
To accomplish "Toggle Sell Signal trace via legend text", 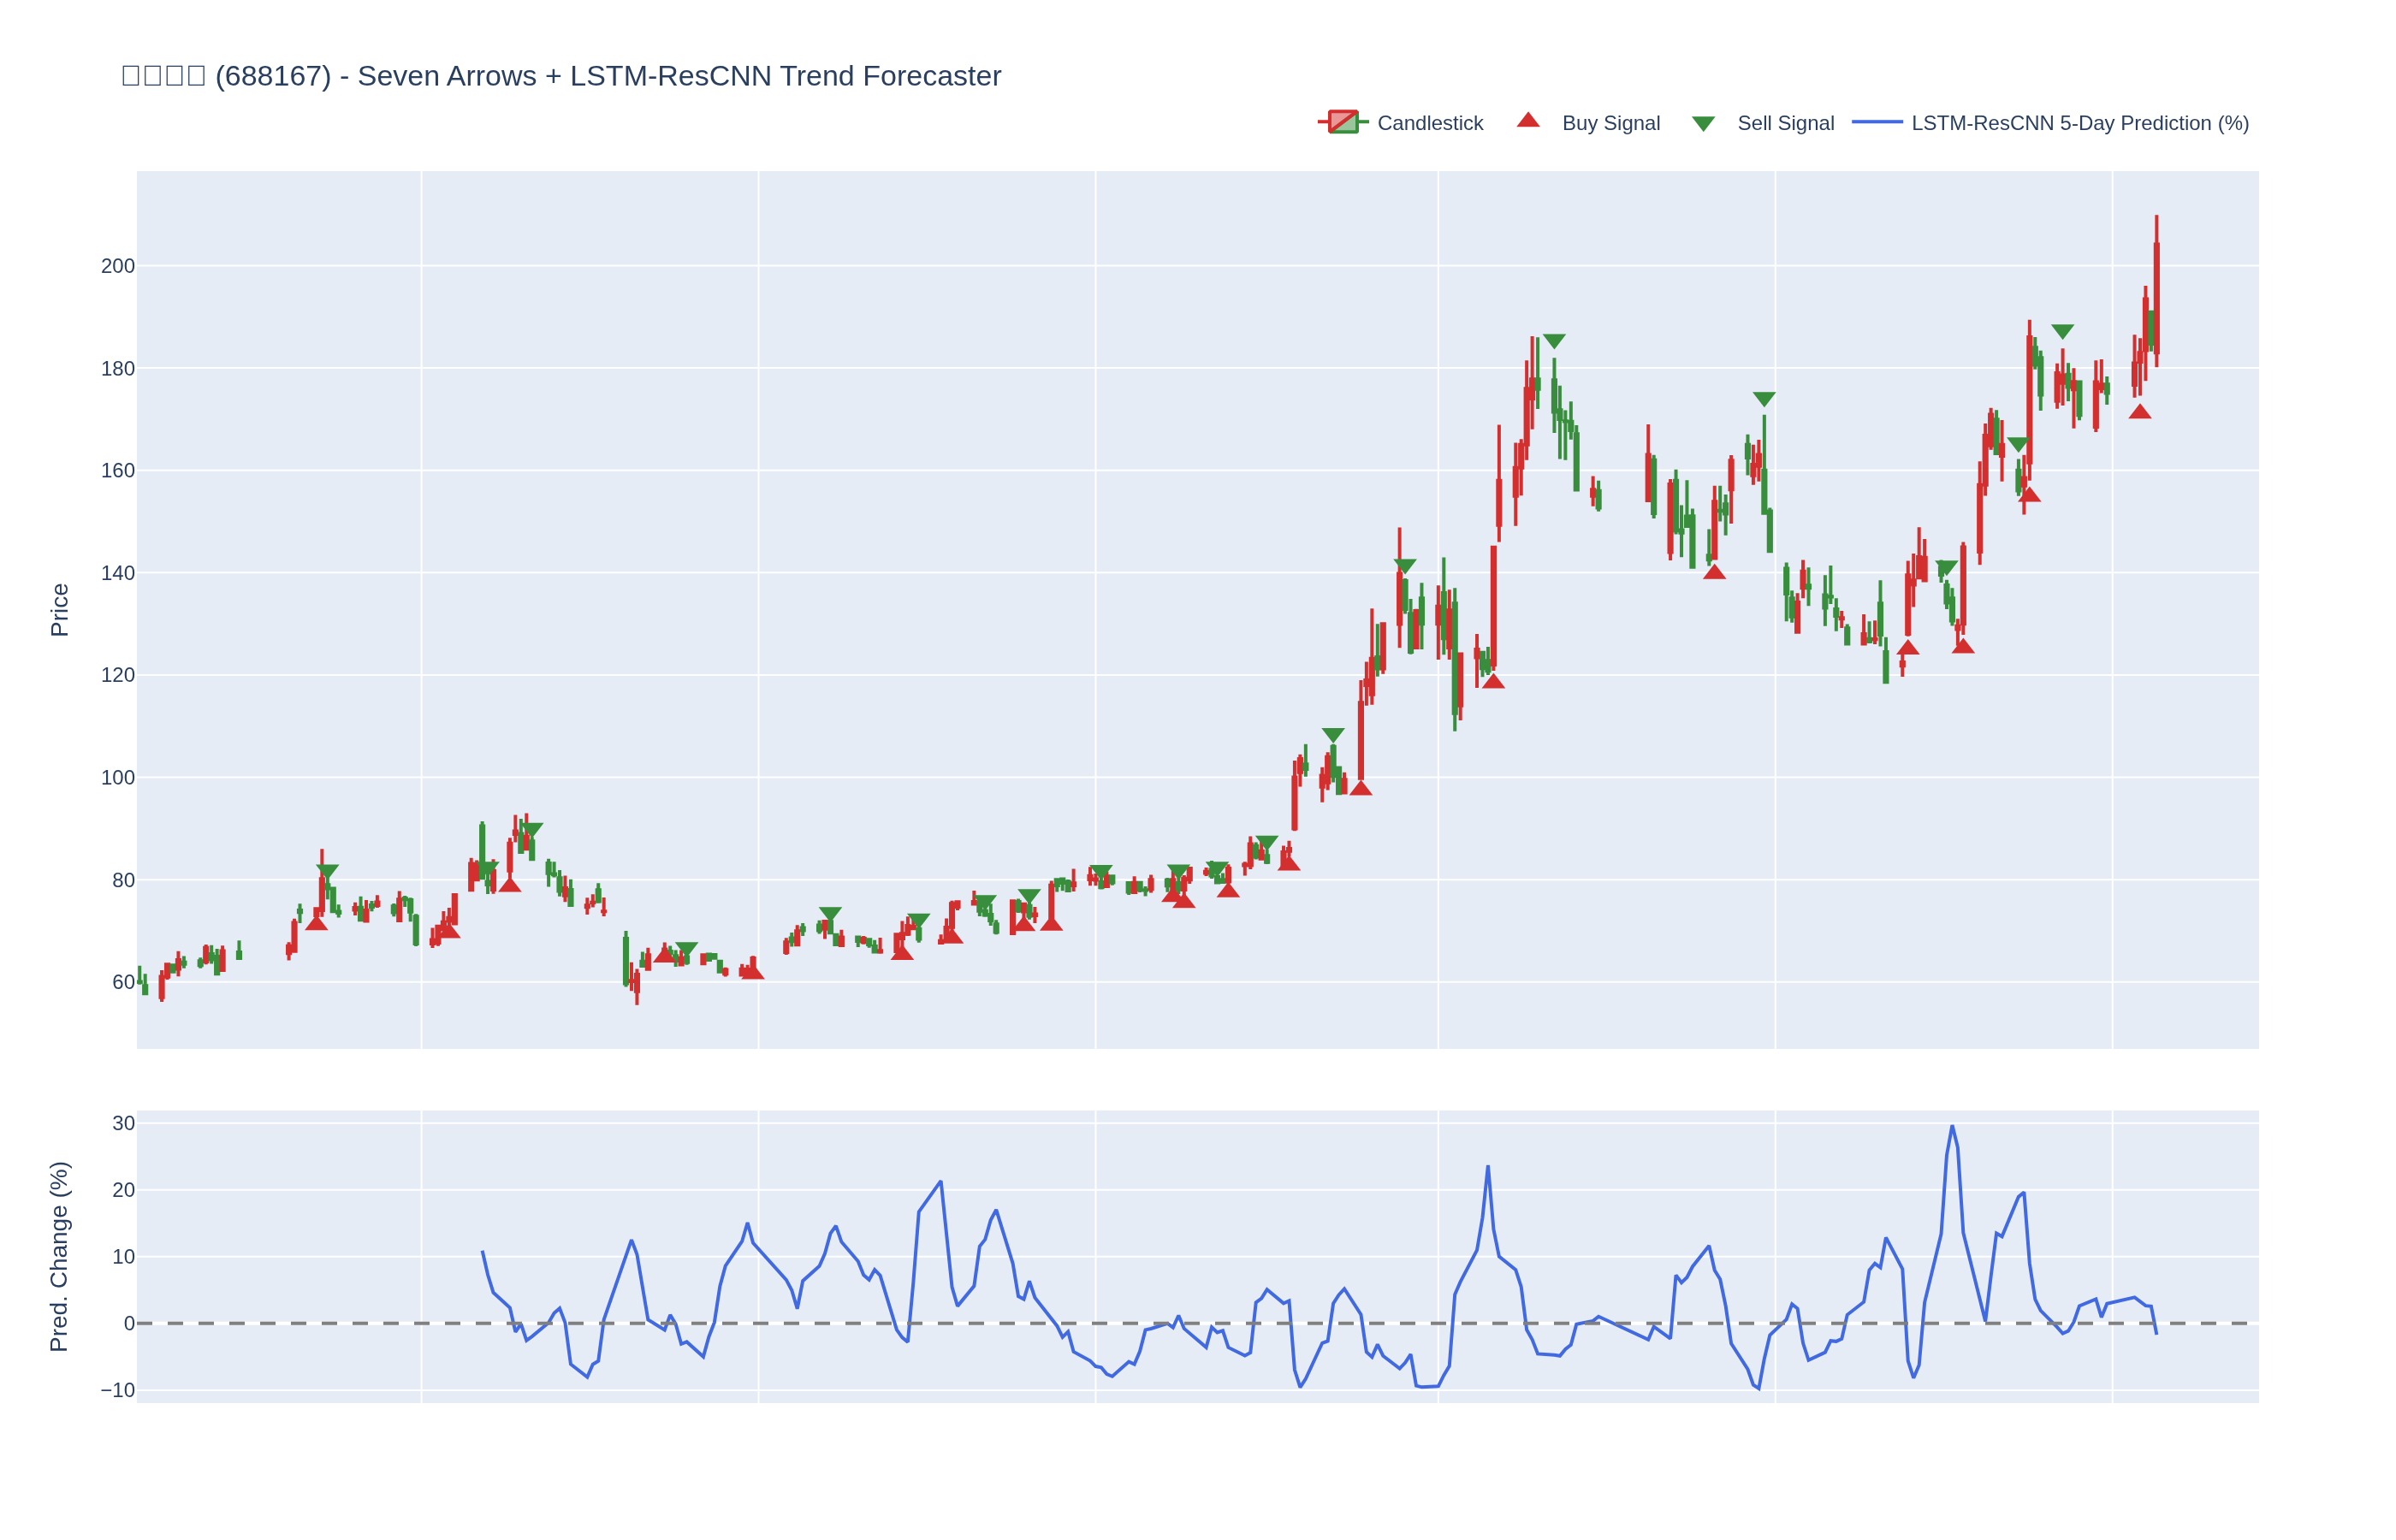I will (x=1785, y=123).
